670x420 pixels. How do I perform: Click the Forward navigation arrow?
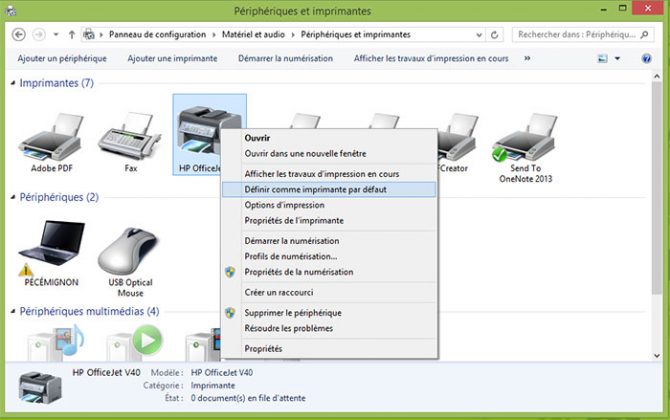pyautogui.click(x=39, y=35)
